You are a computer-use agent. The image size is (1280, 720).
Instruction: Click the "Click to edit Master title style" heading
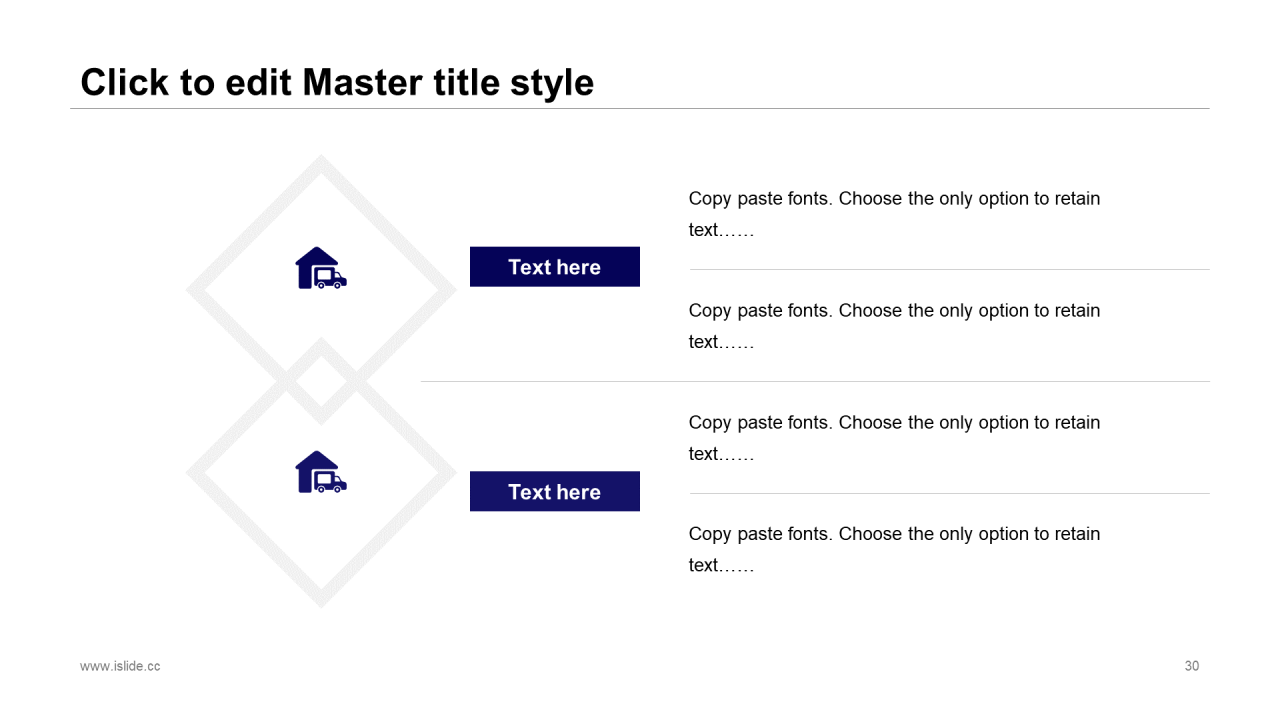point(337,82)
